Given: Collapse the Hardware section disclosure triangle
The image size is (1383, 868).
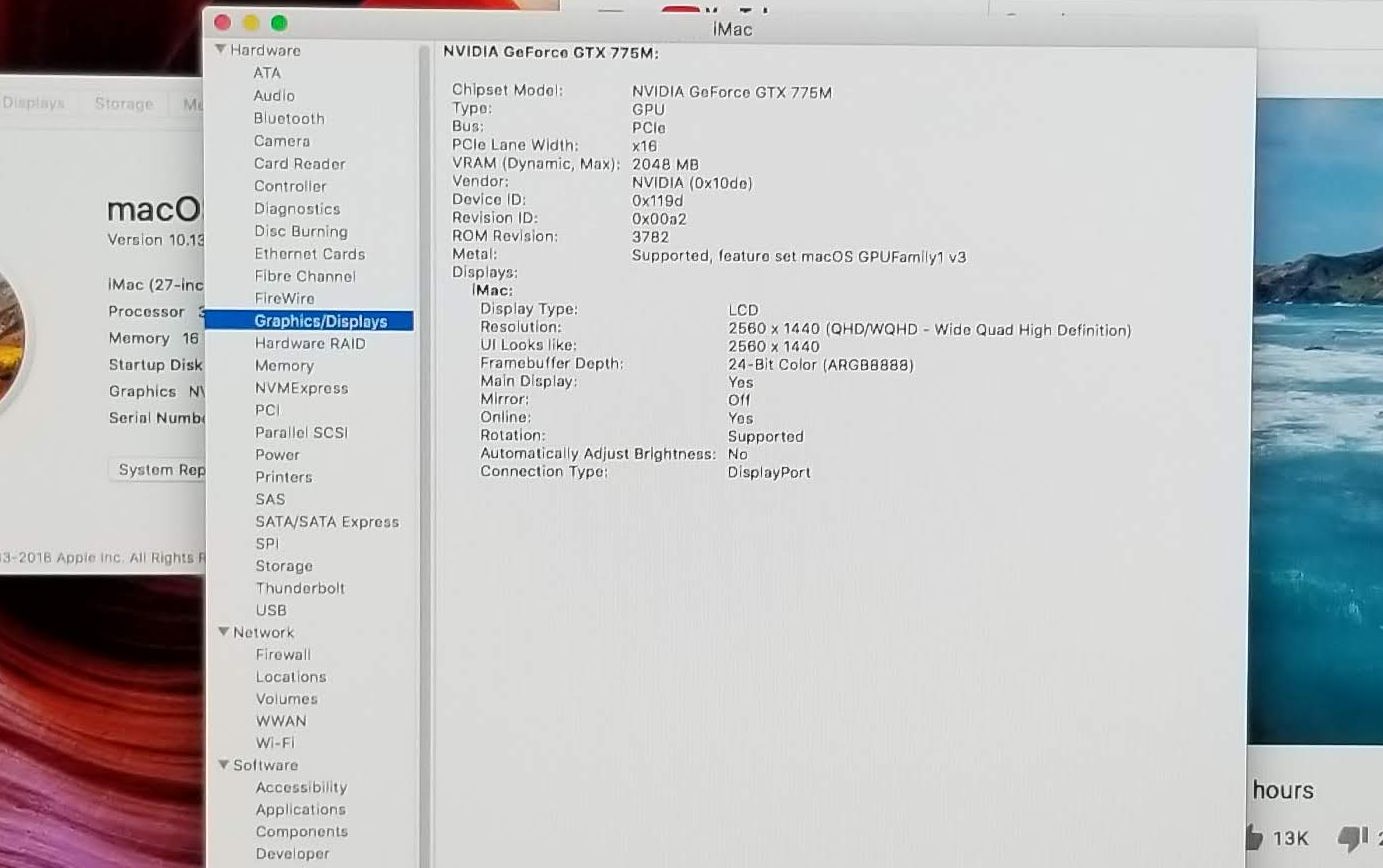Looking at the screenshot, I should pyautogui.click(x=221, y=50).
